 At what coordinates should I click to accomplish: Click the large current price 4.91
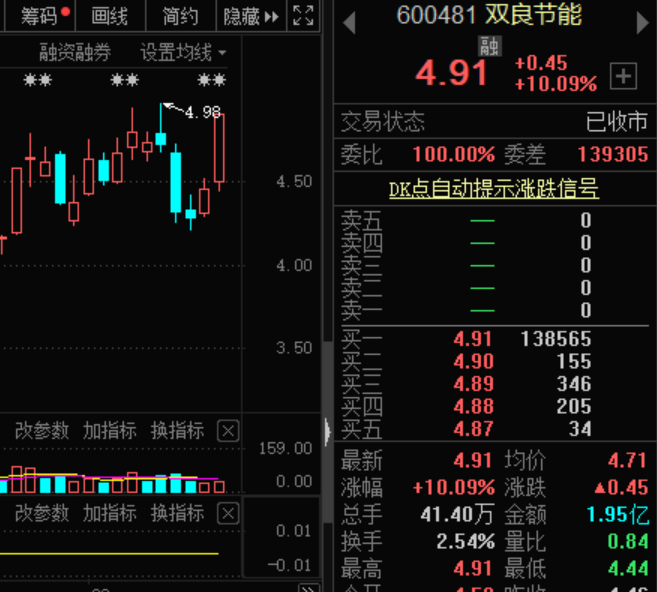coord(451,74)
